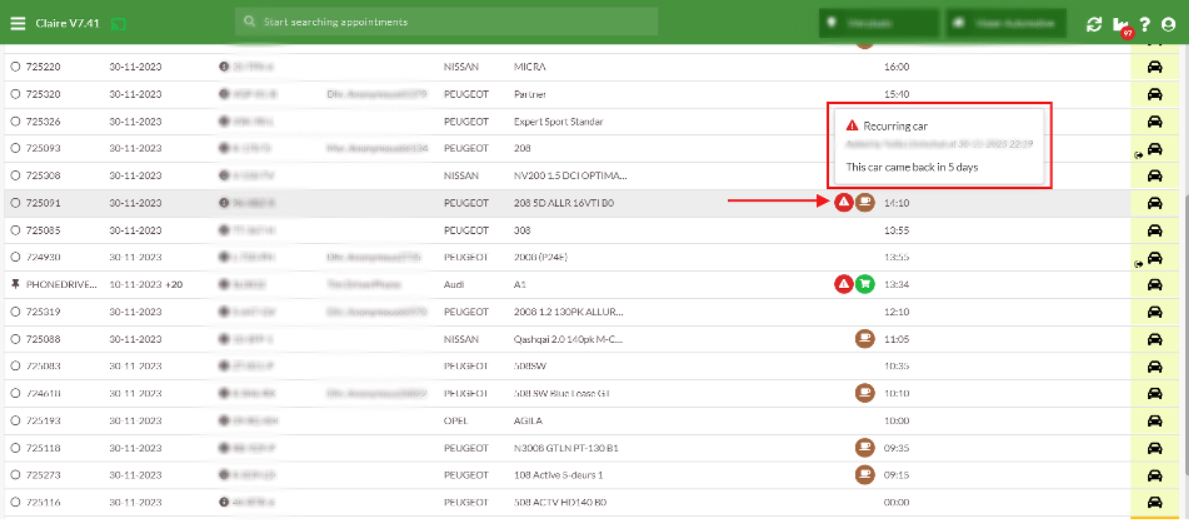Click the car icon on row 725091

coord(1155,202)
